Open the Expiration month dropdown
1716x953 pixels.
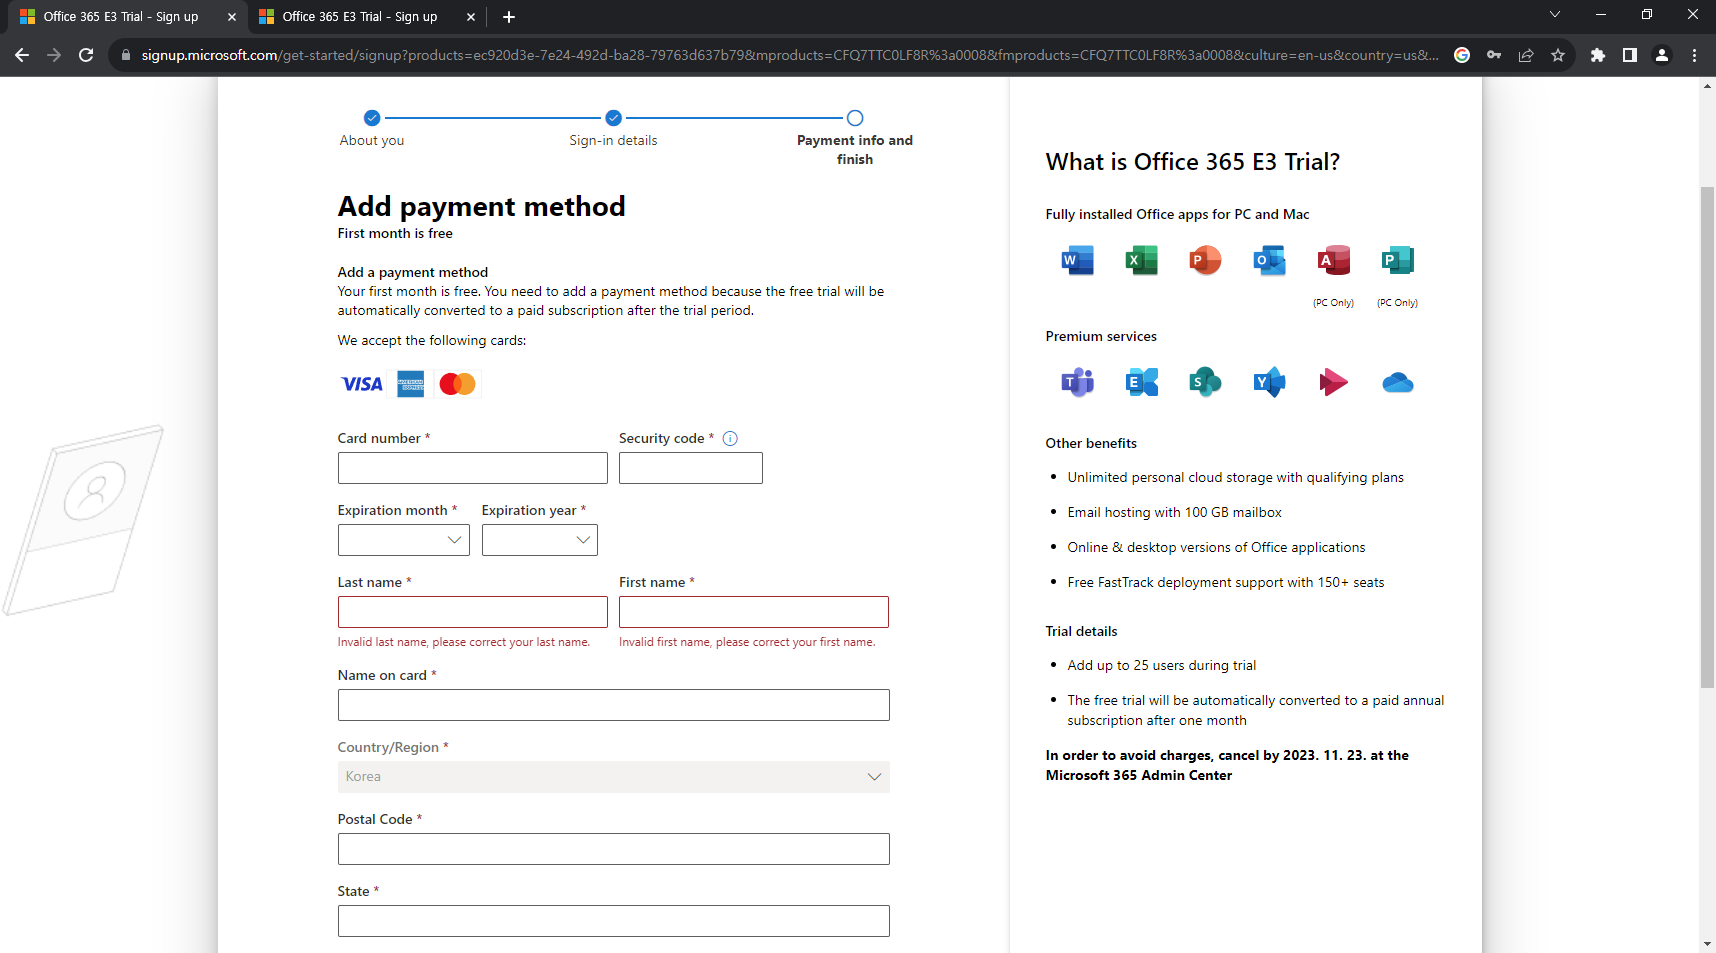click(x=404, y=540)
